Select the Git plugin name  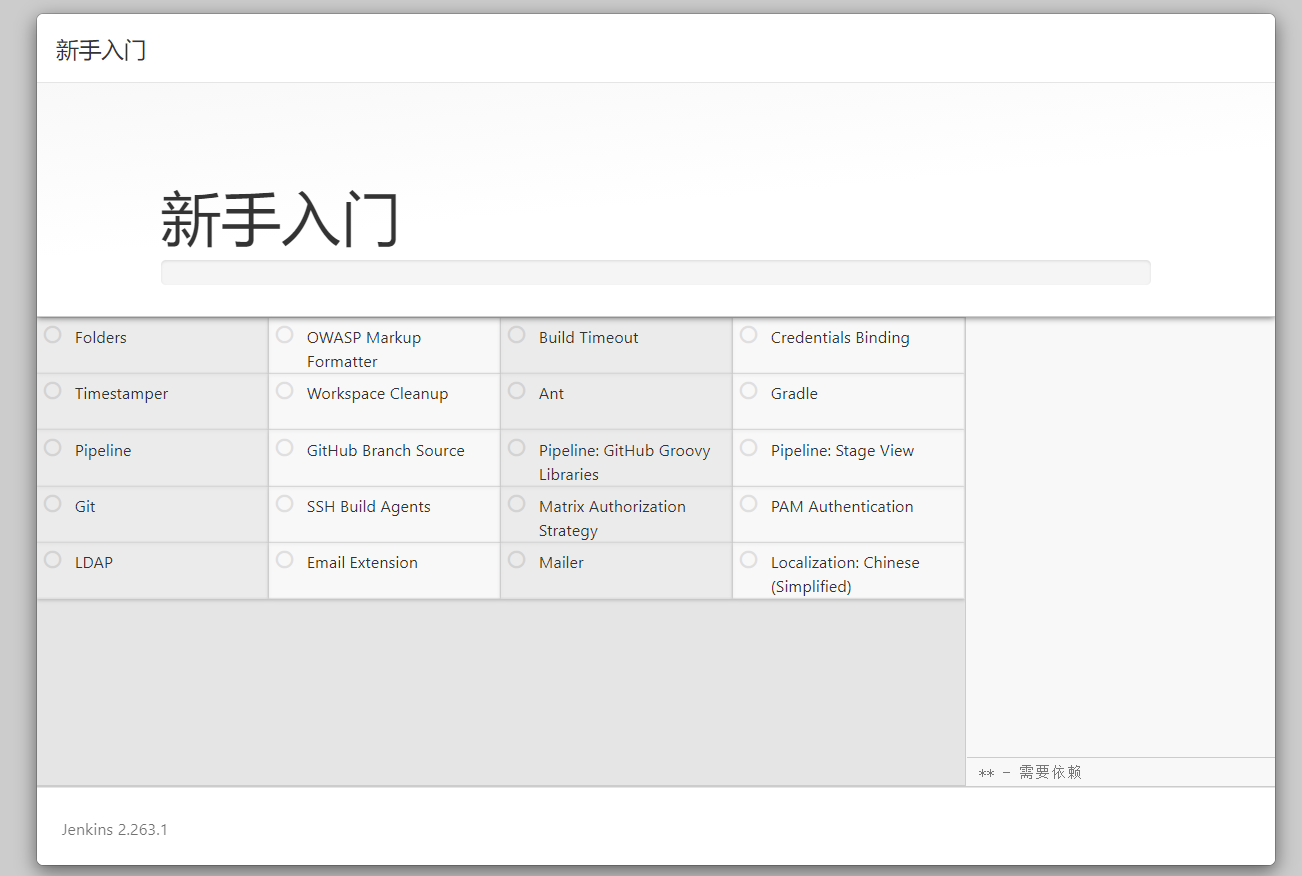[x=85, y=507]
